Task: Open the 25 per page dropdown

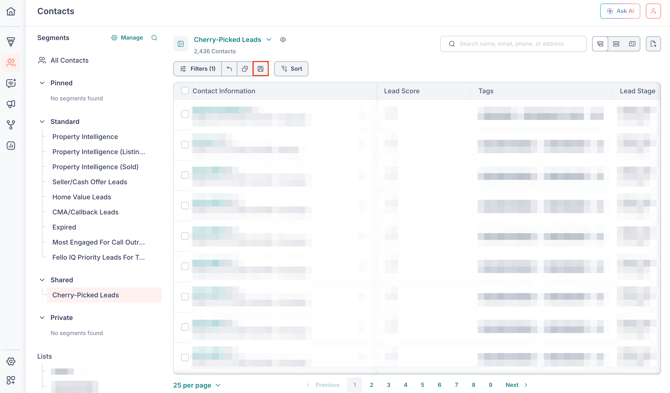Action: 197,385
